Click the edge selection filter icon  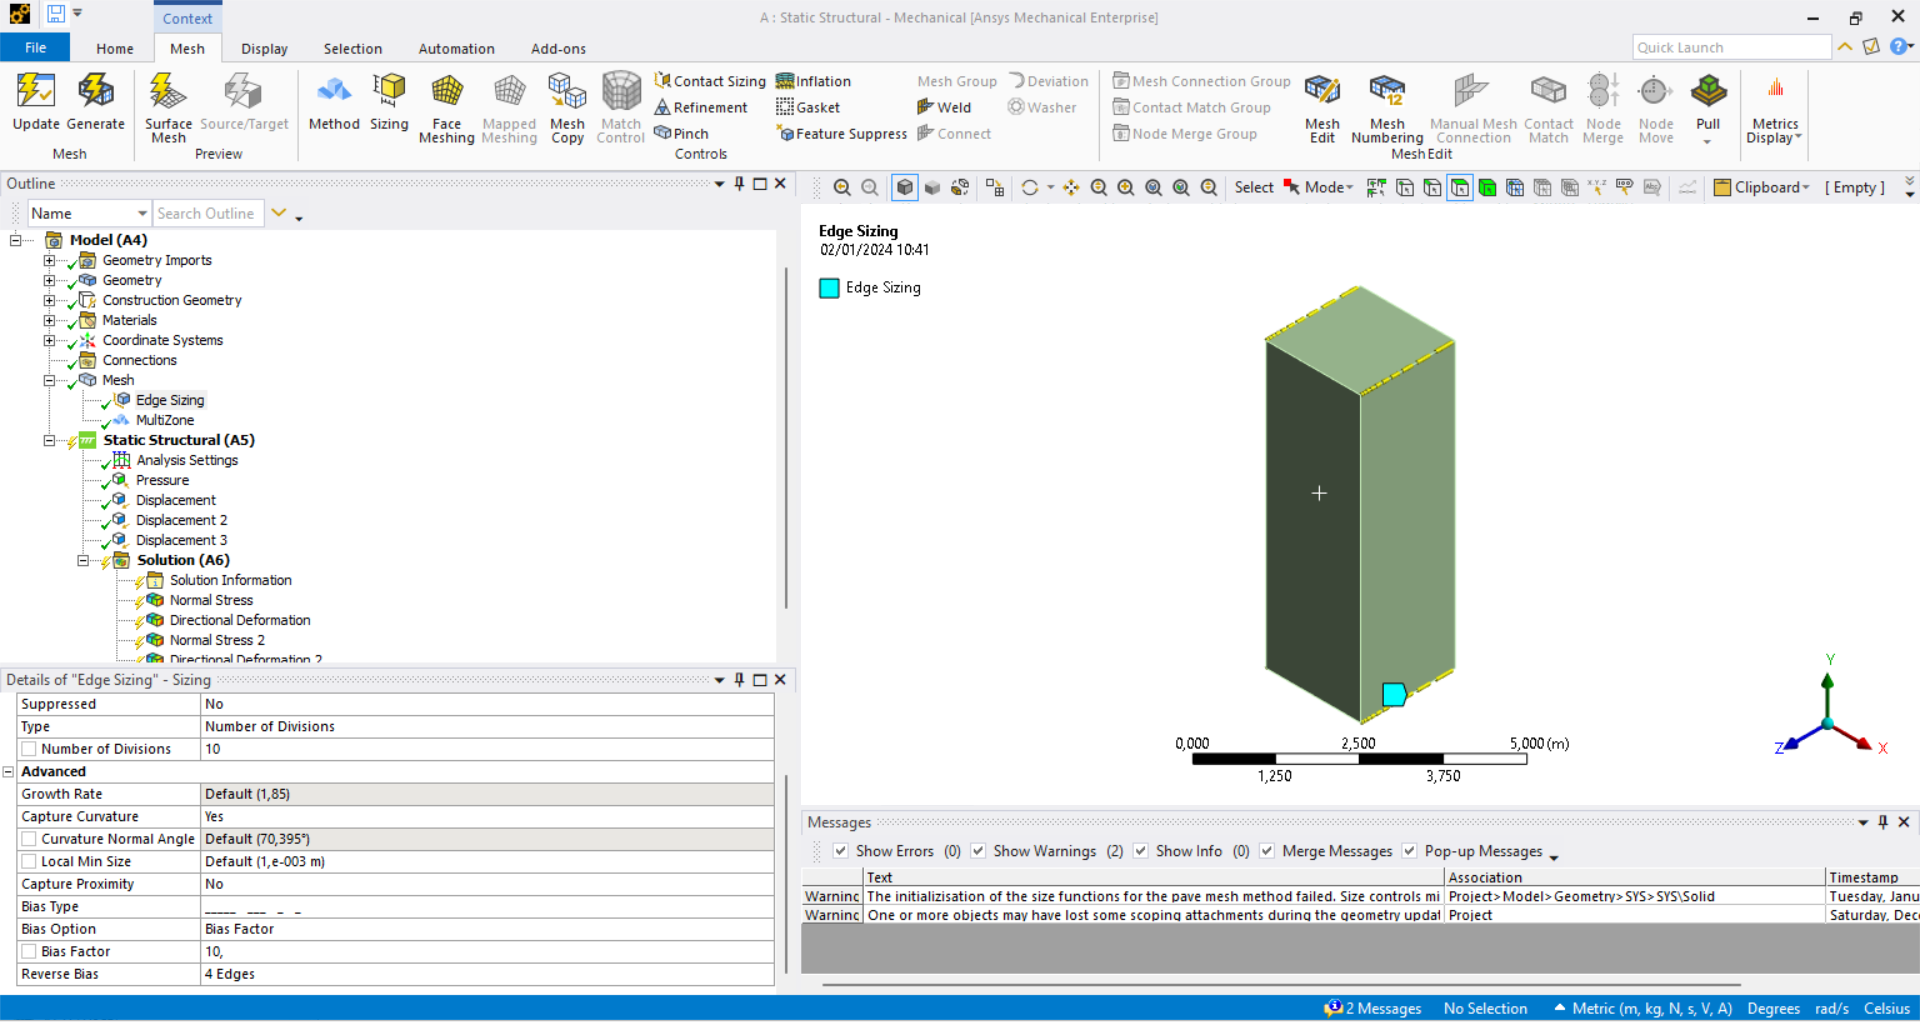coord(1432,187)
